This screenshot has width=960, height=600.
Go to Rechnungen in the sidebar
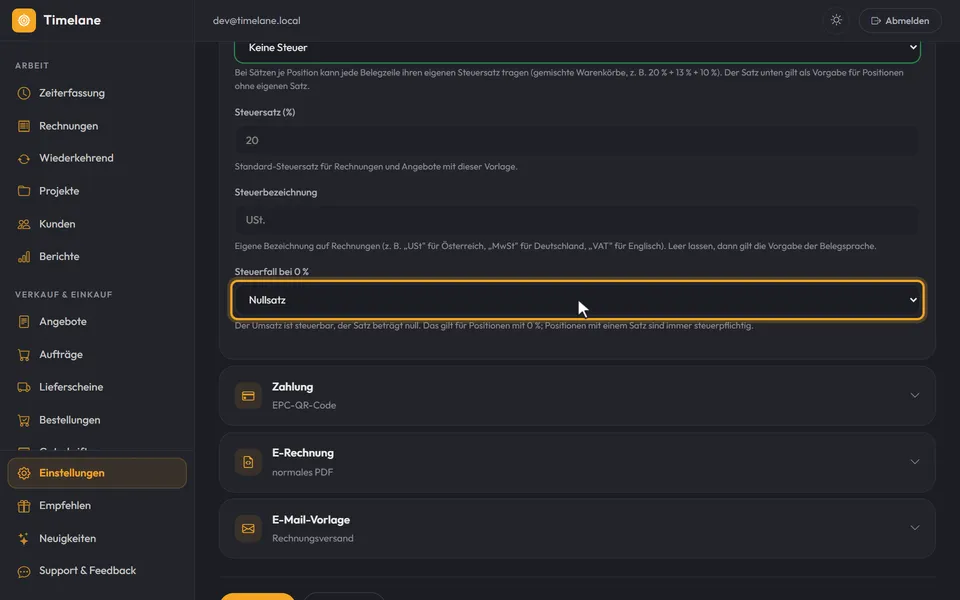pyautogui.click(x=97, y=126)
